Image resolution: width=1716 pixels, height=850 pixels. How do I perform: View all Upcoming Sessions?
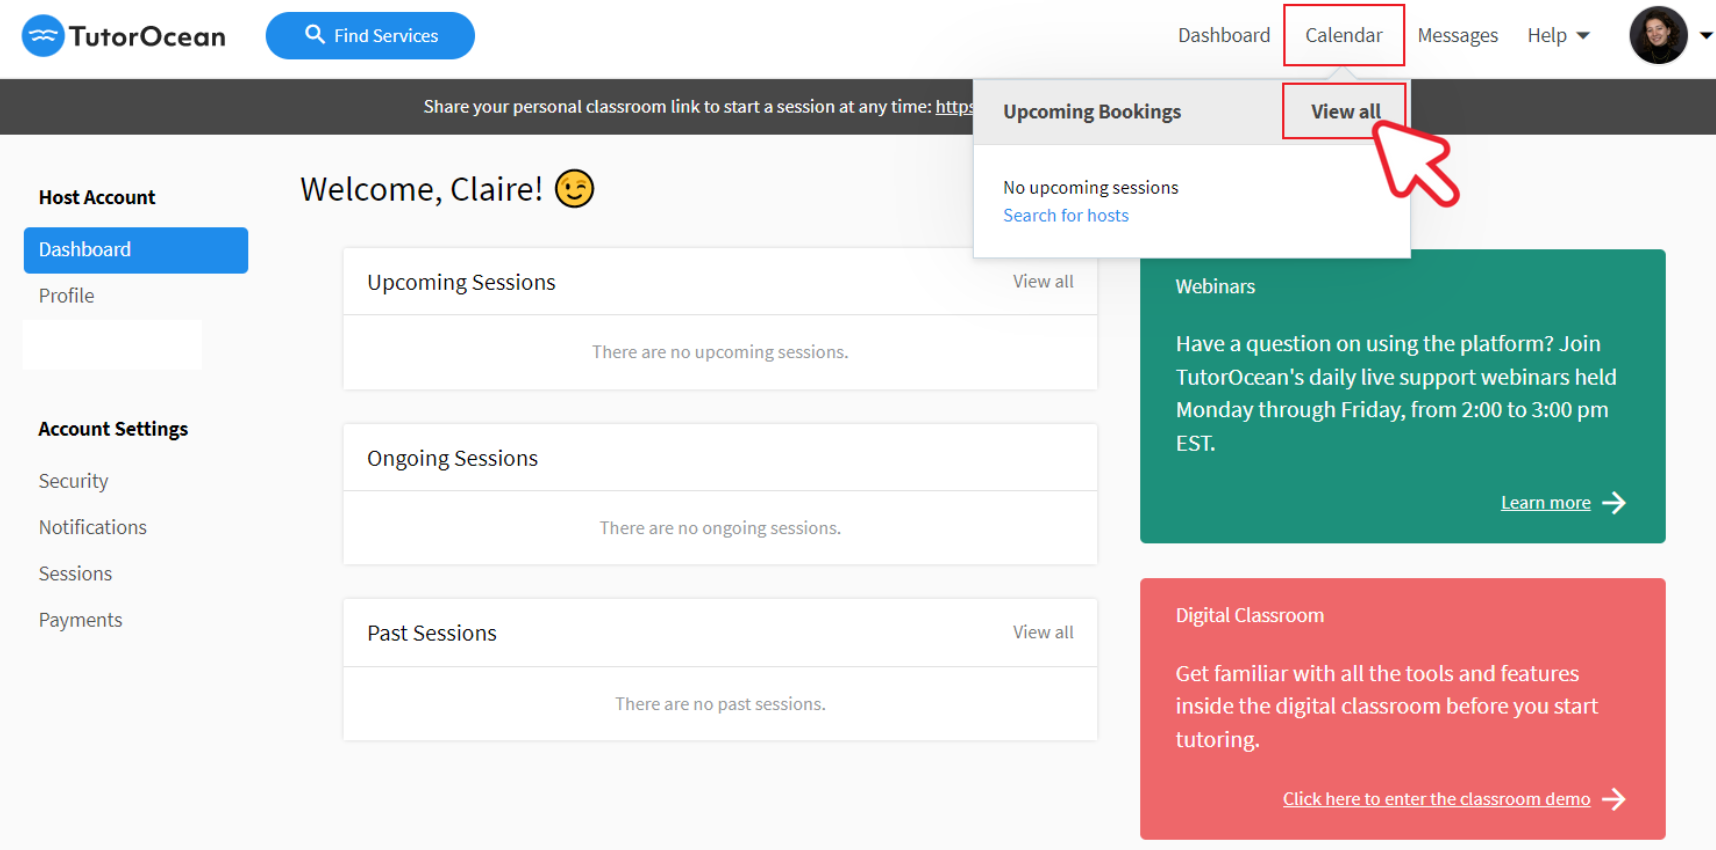(x=1042, y=282)
